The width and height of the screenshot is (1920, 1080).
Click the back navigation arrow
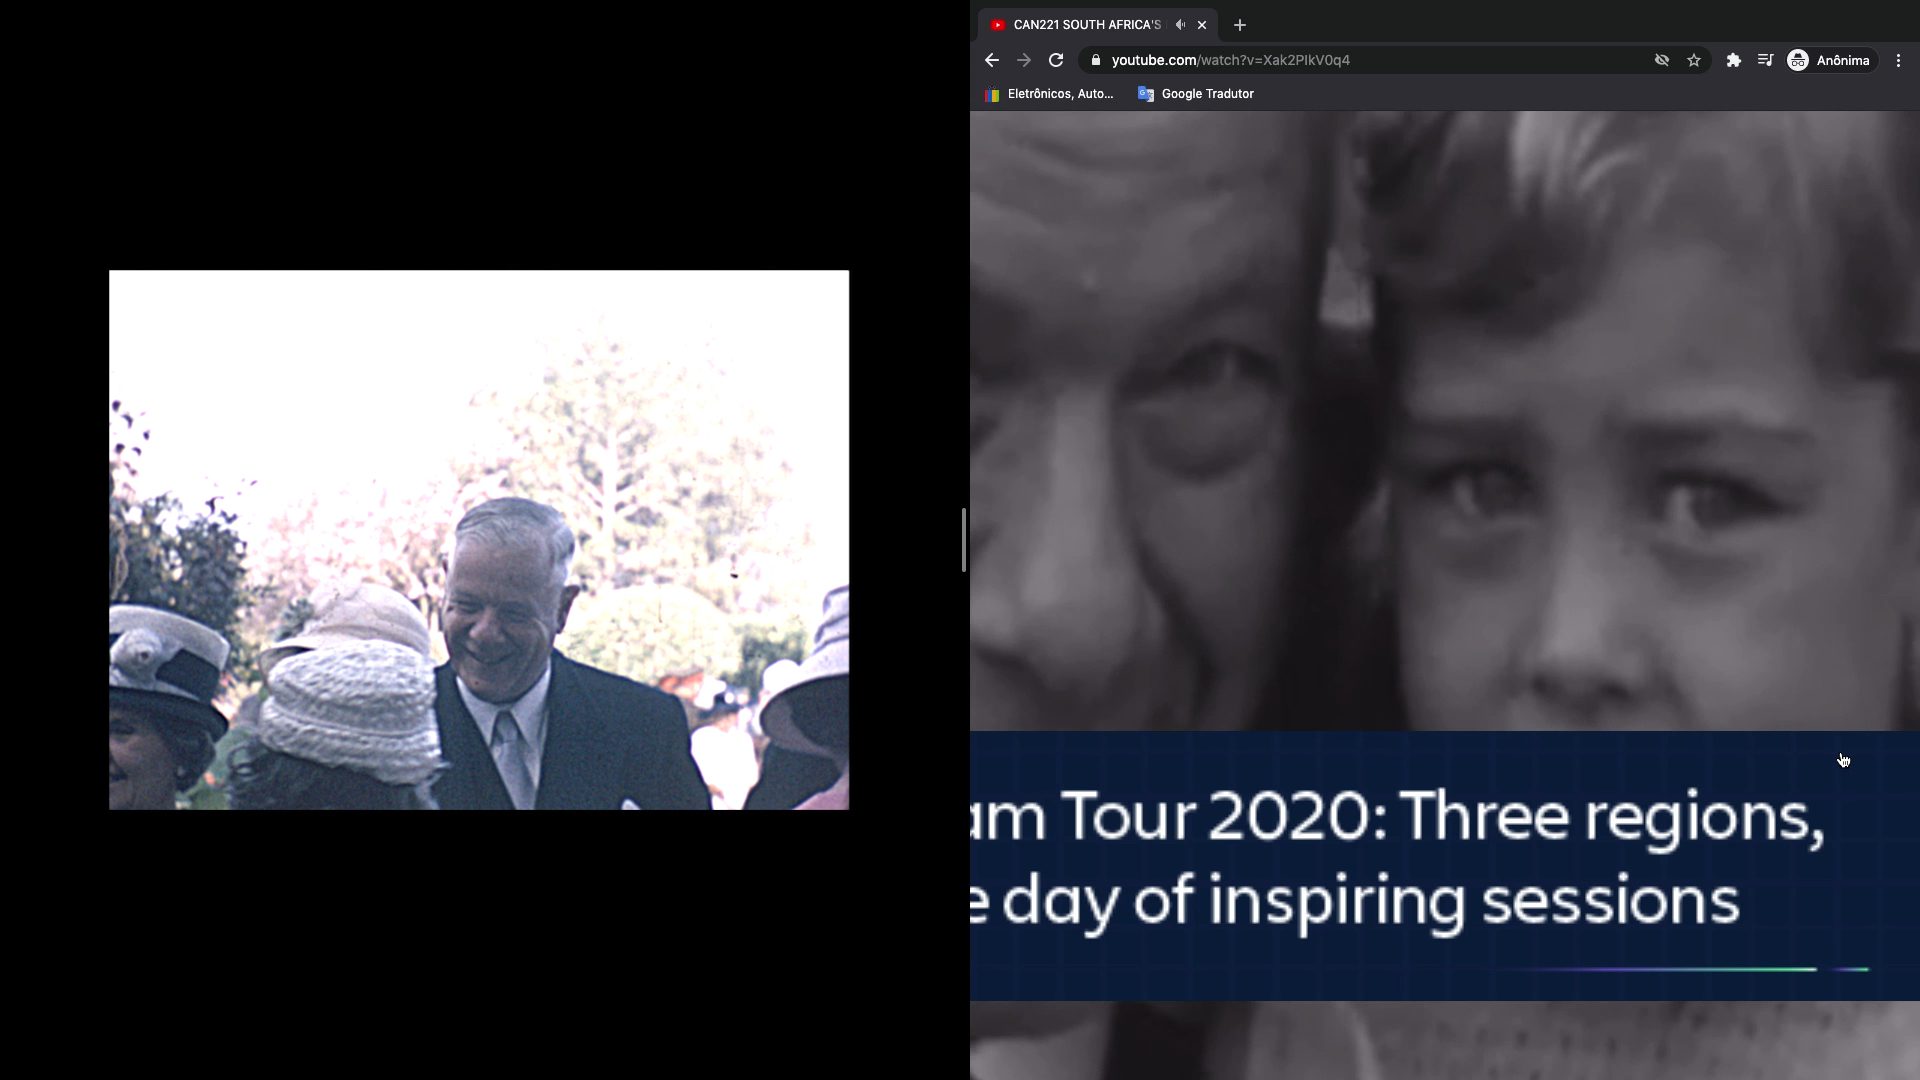pos(992,59)
